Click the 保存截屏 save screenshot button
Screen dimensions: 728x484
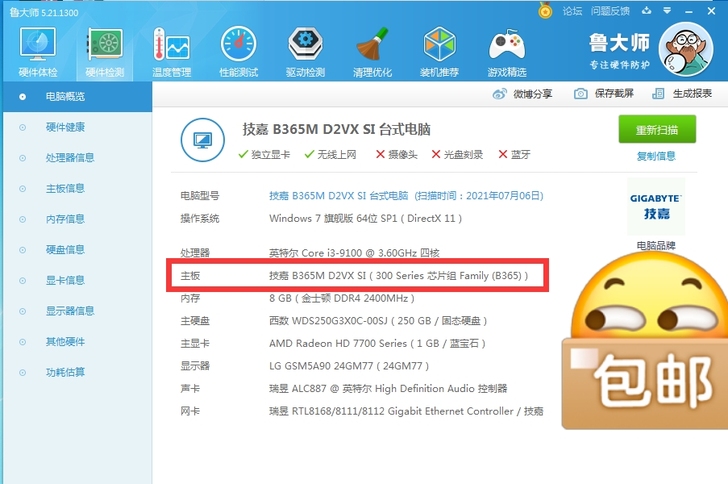coord(604,94)
